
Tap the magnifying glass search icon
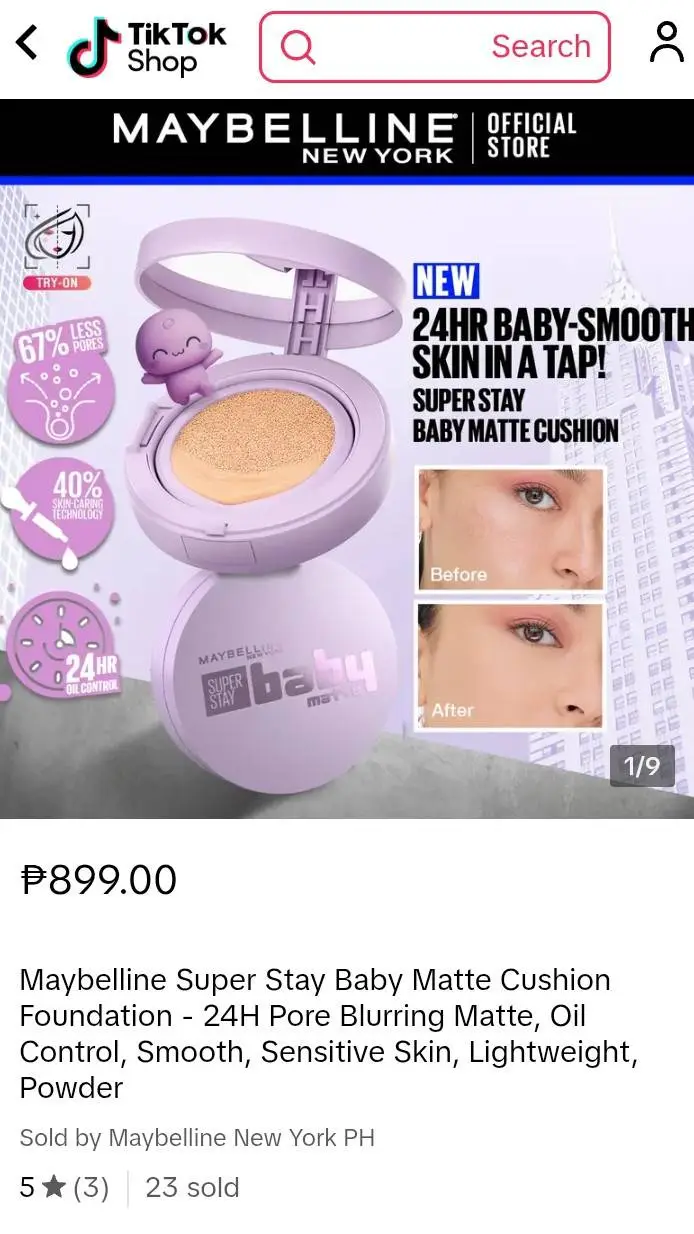[297, 47]
